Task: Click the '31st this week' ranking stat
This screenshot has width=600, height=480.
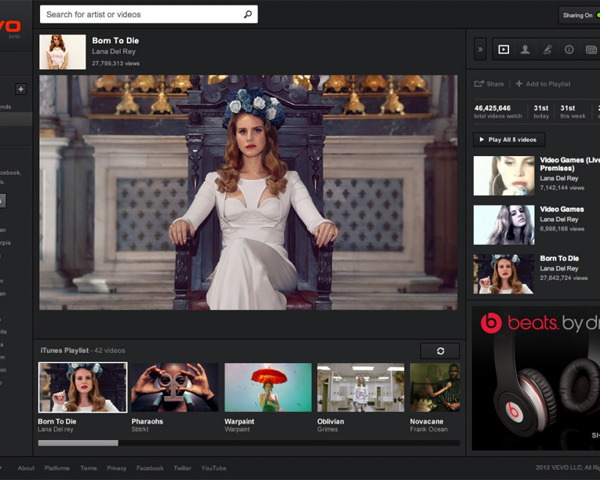Action: [x=573, y=112]
